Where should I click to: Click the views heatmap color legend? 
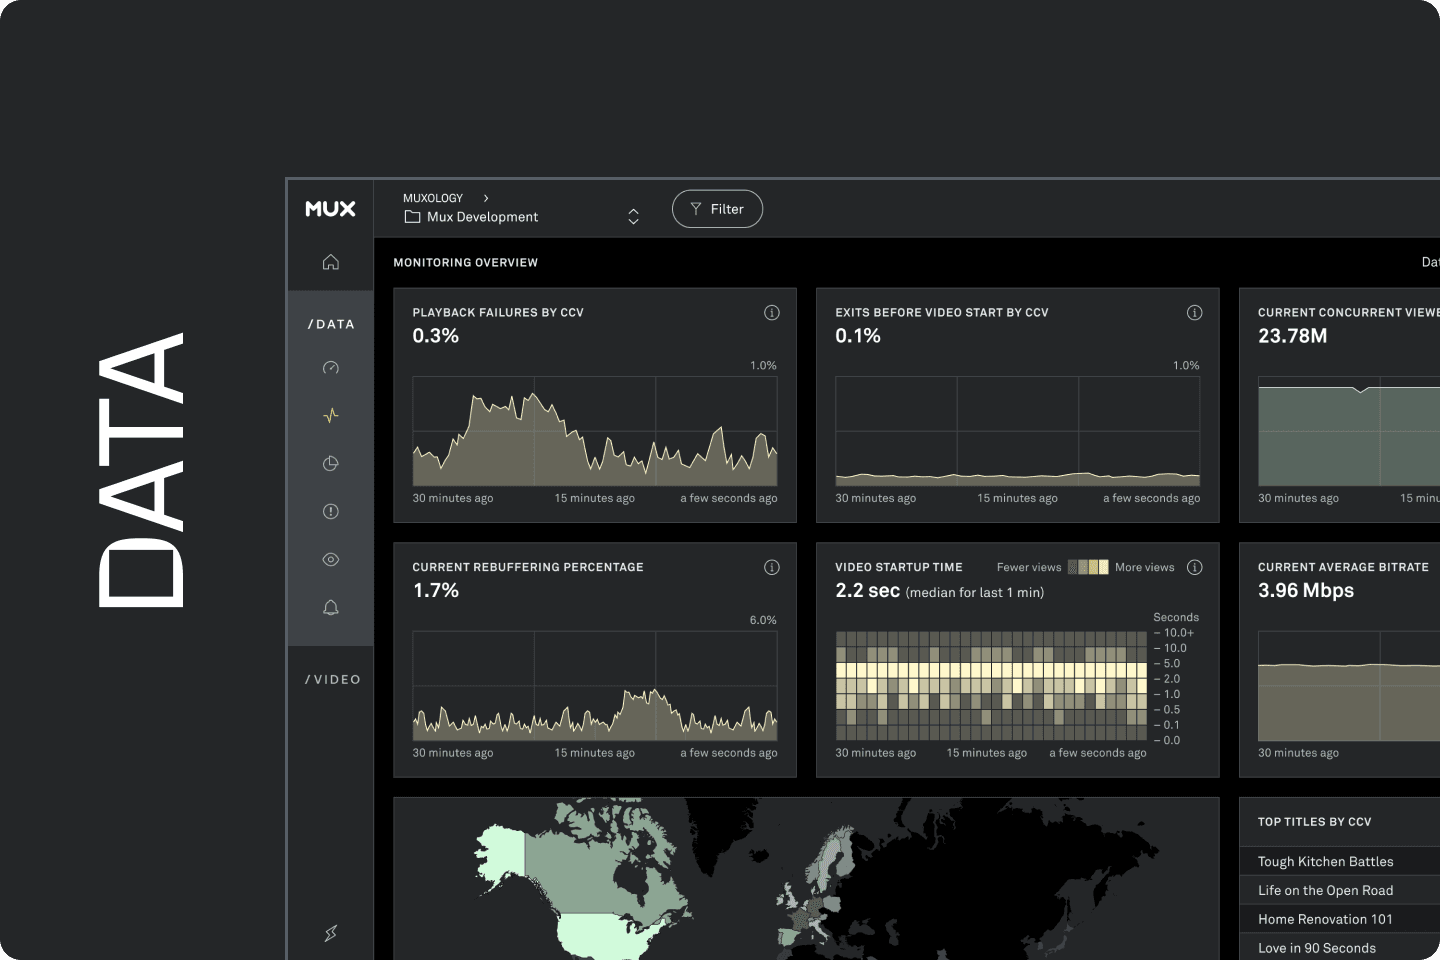pyautogui.click(x=1088, y=568)
